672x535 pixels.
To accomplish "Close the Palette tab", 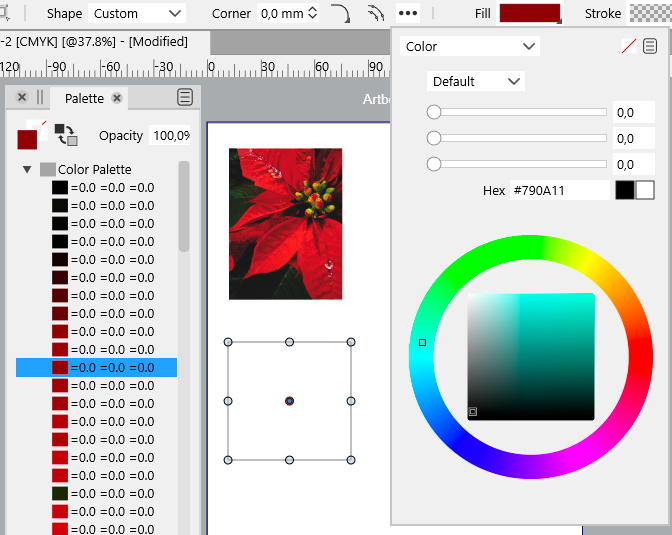I will point(117,98).
